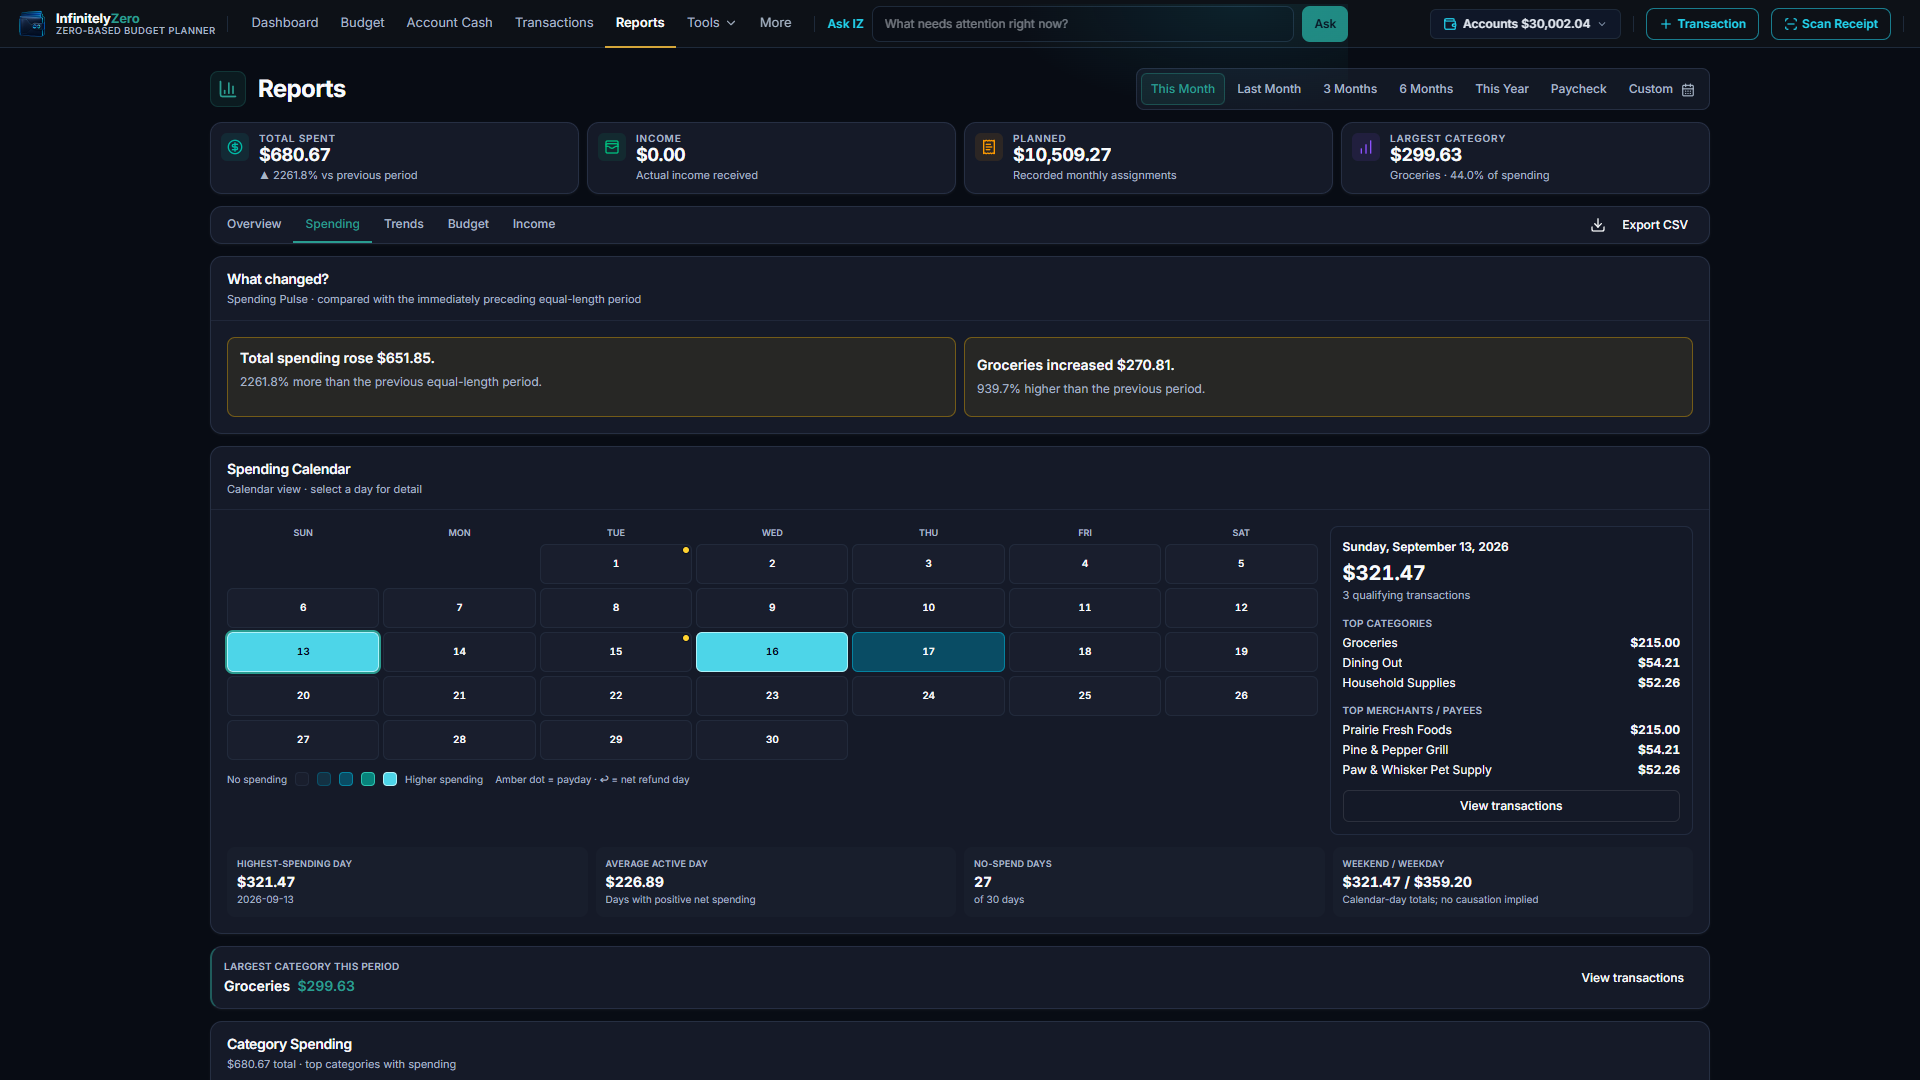This screenshot has height=1080, width=1920.
Task: Open the Tools dropdown menu
Action: (711, 23)
